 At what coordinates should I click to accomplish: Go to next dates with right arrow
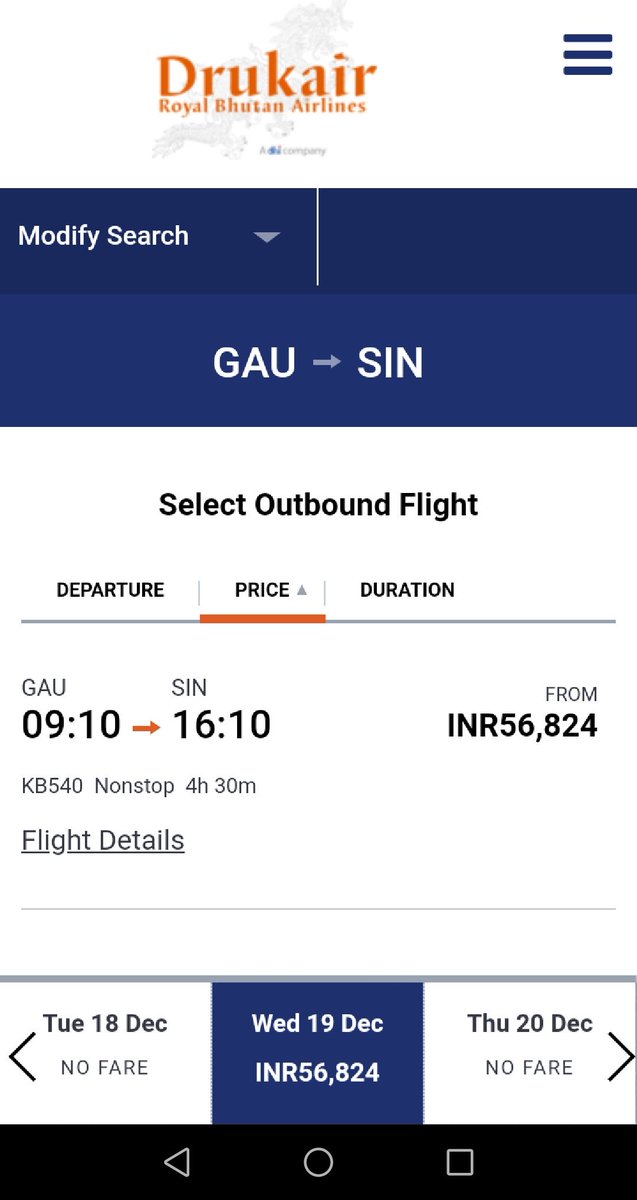621,1055
